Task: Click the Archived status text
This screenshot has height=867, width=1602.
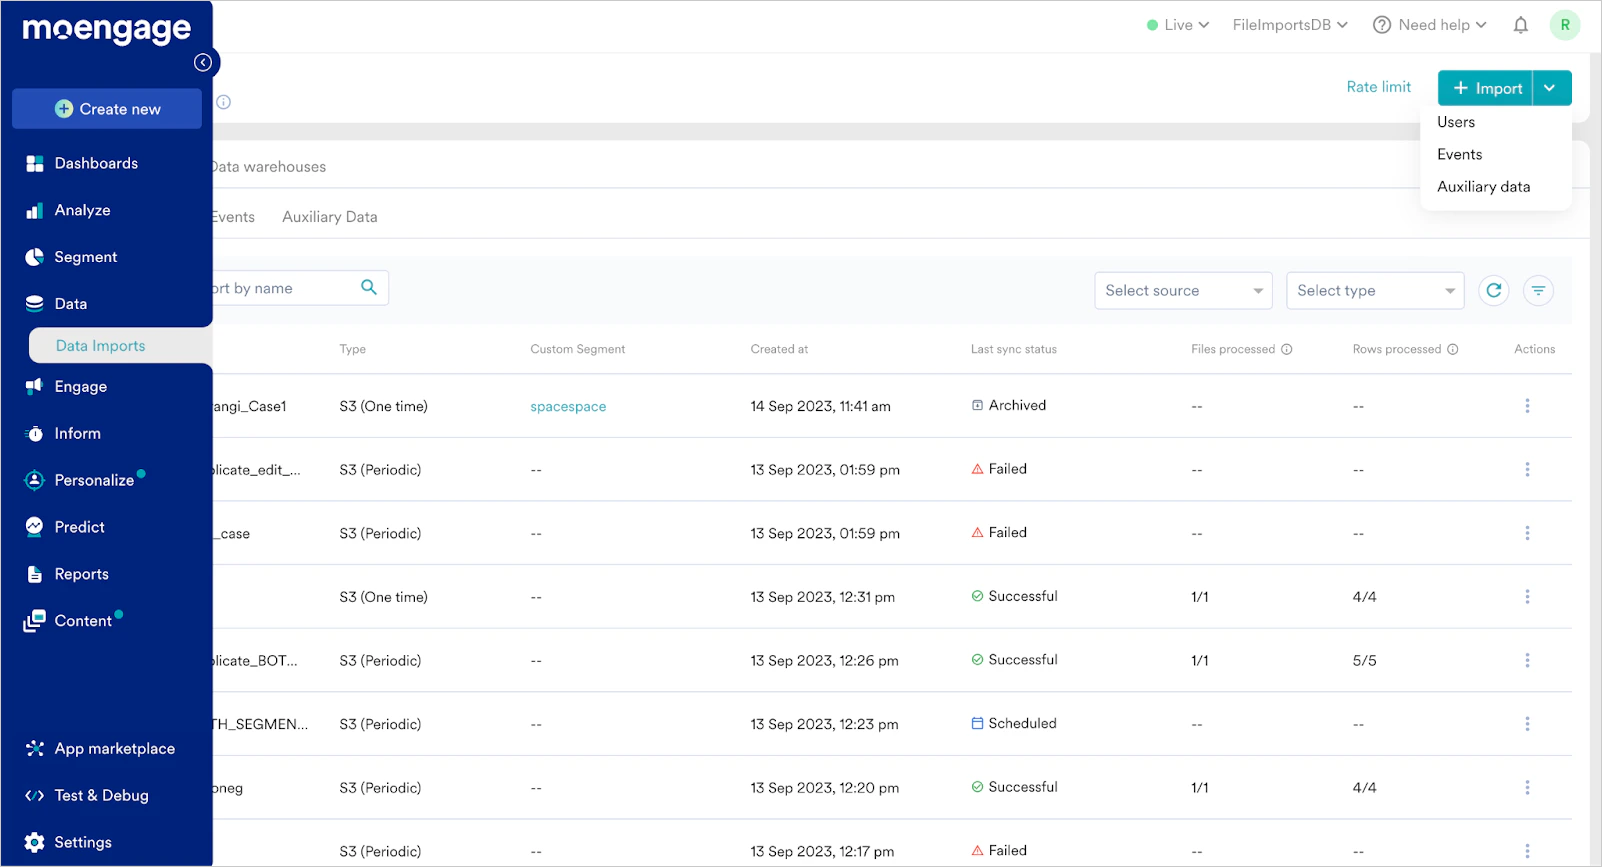Action: pos(1017,405)
